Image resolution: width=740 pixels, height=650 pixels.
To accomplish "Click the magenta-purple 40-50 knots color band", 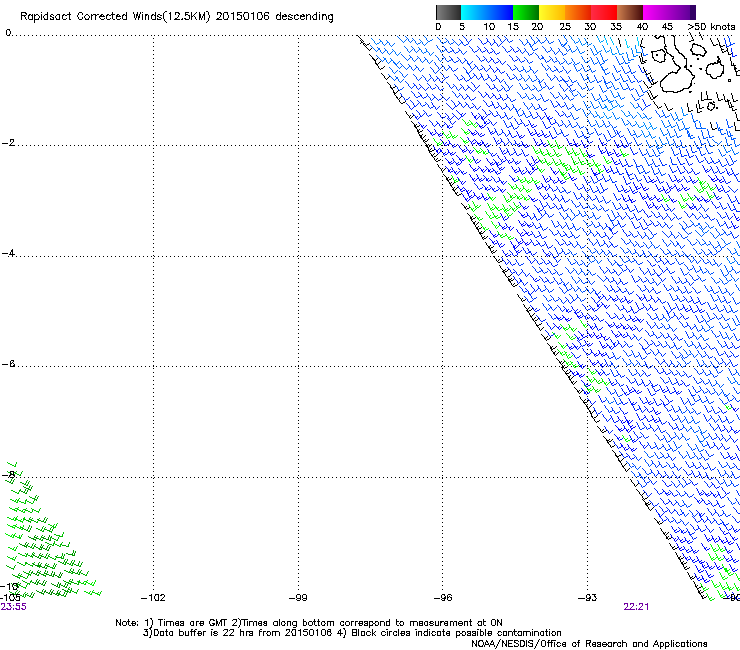I will click(x=669, y=12).
